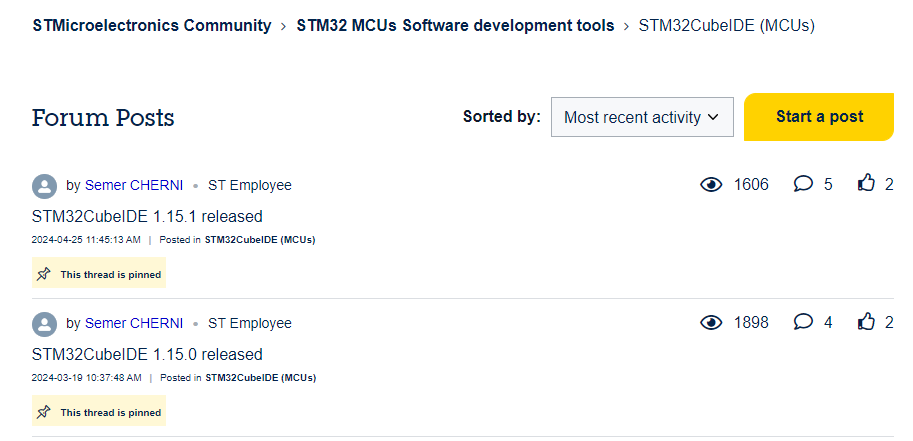Click the 2024-04-25 11:45:13 AM timestamp
913x441 pixels.
(86, 239)
